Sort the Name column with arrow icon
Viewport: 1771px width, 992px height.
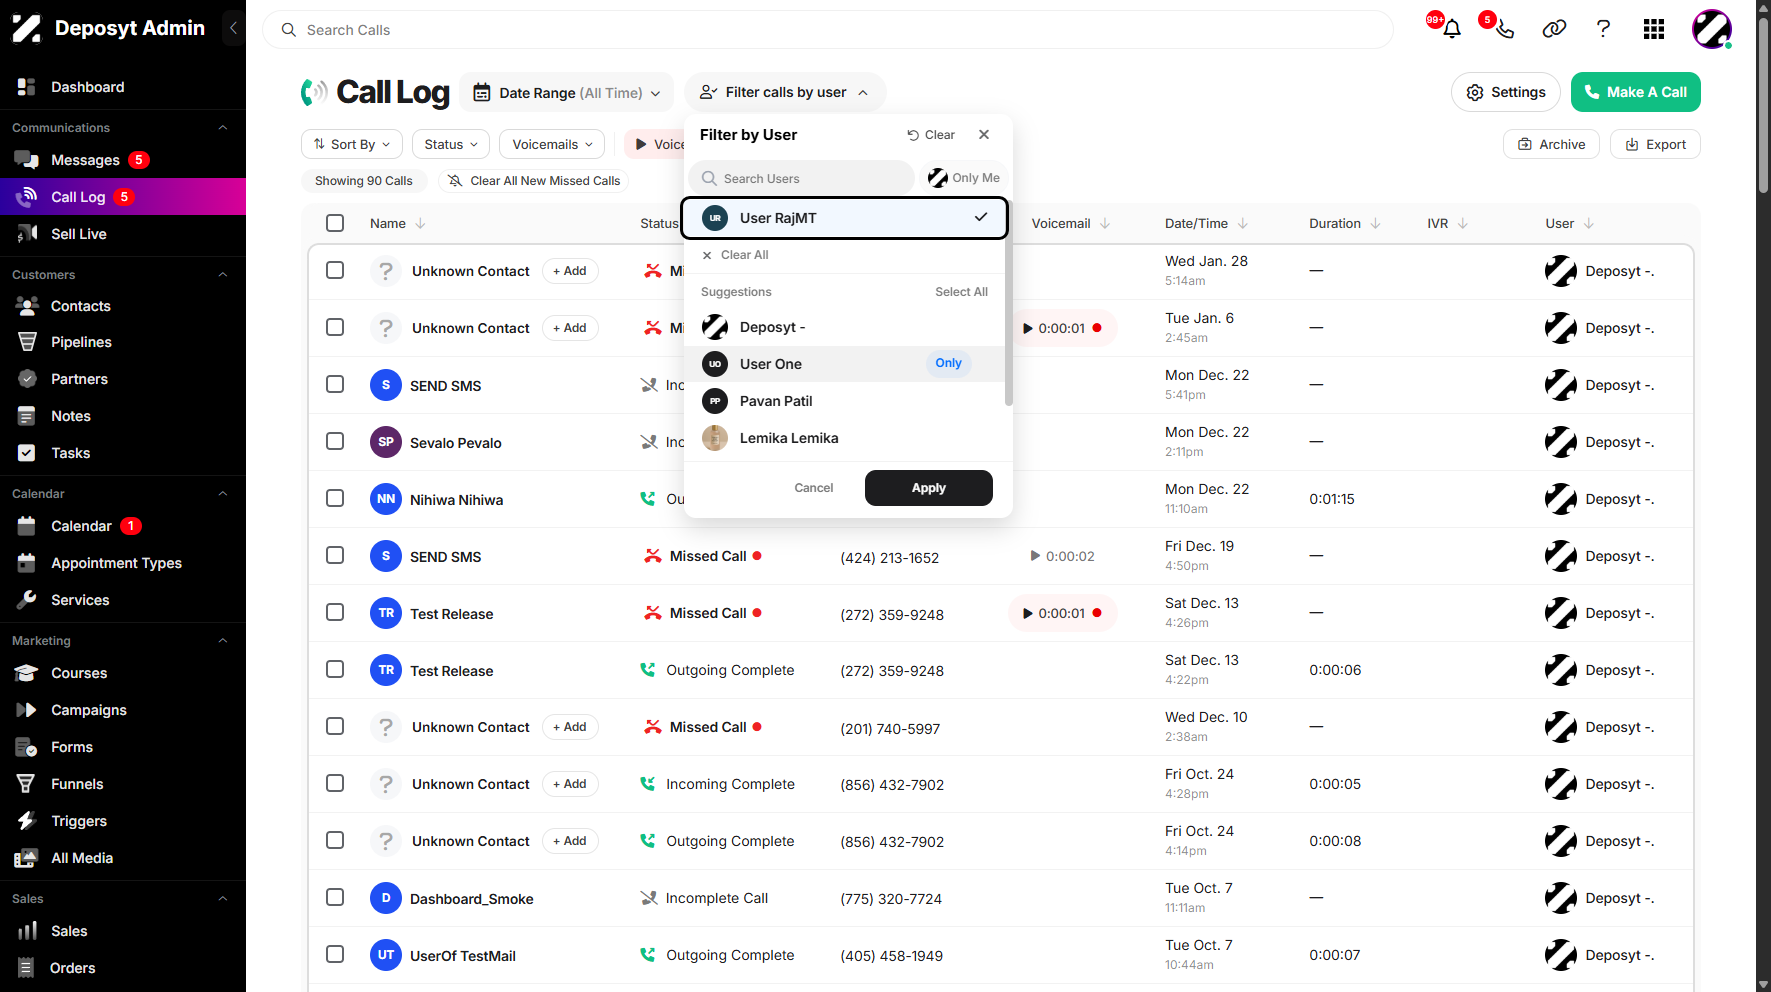(x=420, y=224)
